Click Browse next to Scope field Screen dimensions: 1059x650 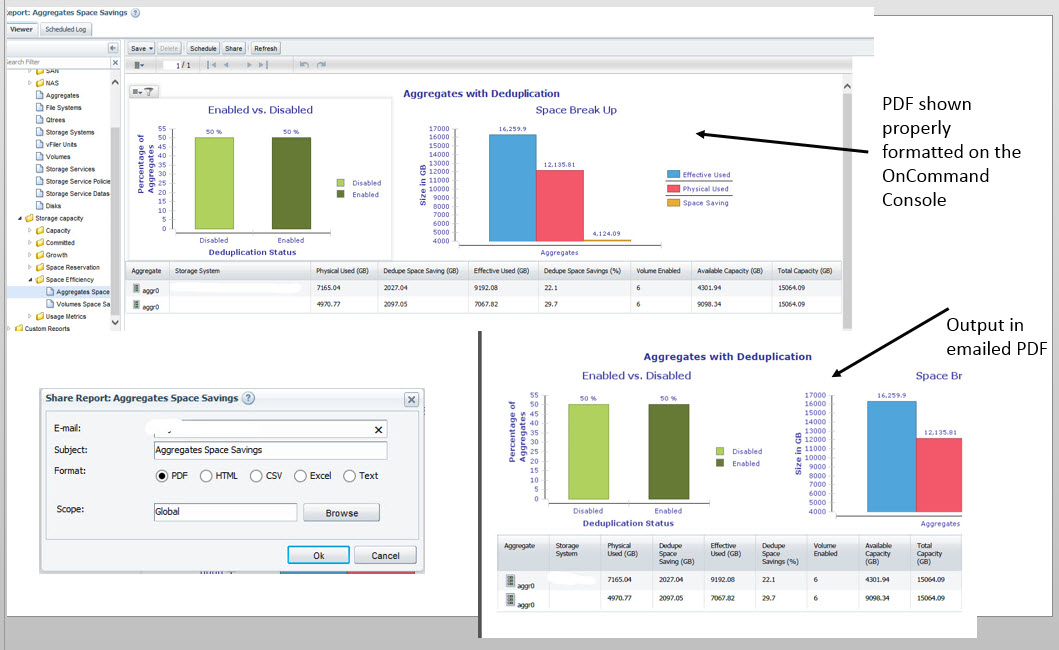pos(342,513)
